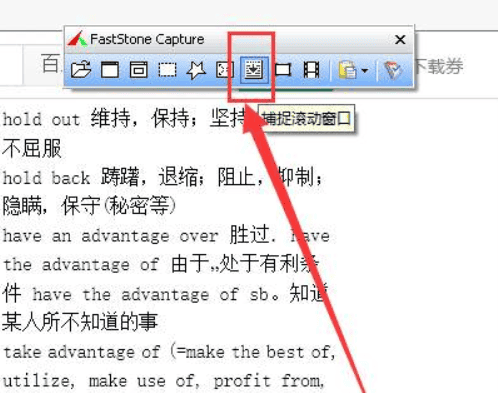Click the 'the advantage of' text
Viewport: 498px width, 393px height.
coord(81,265)
